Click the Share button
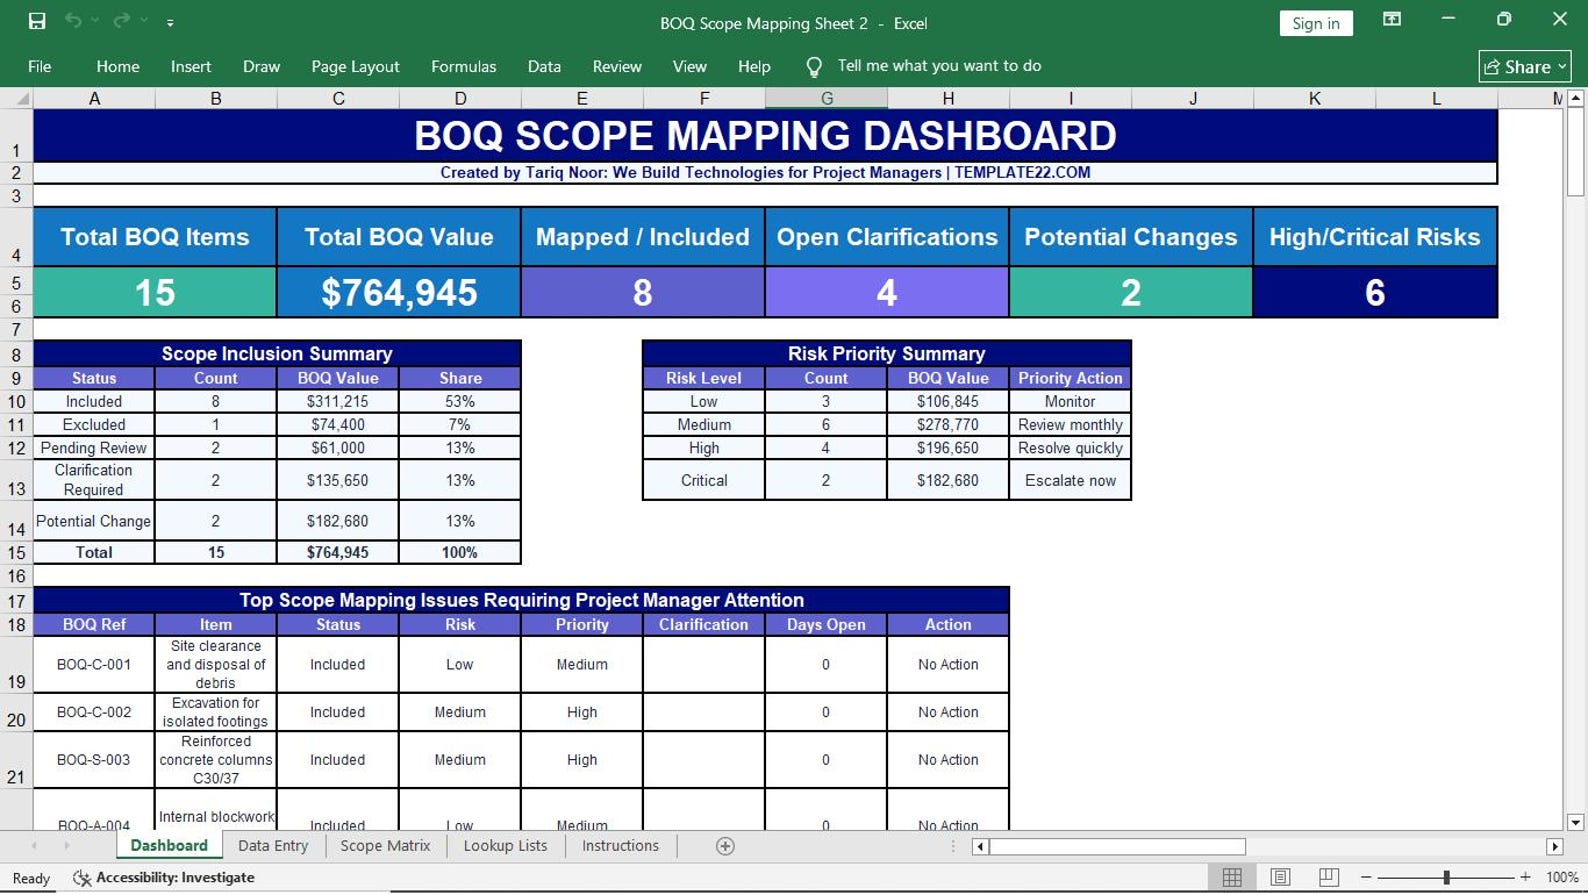The height and width of the screenshot is (895, 1588). click(x=1525, y=66)
